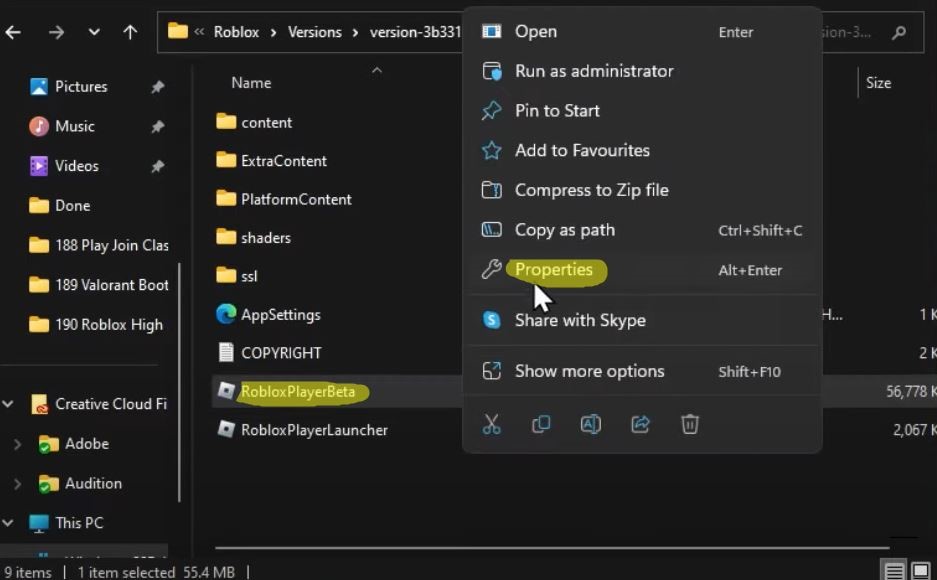
Task: Navigate to Versions in breadcrumb
Action: (315, 32)
